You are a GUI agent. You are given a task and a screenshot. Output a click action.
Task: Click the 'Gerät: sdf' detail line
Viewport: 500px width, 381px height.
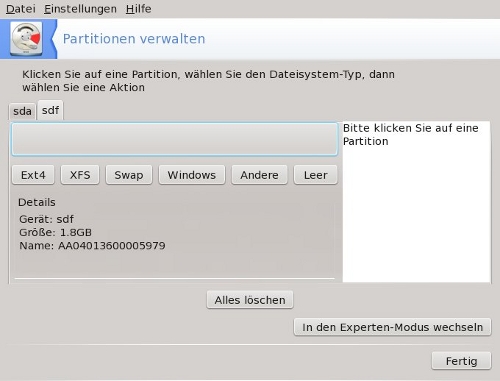(46, 219)
